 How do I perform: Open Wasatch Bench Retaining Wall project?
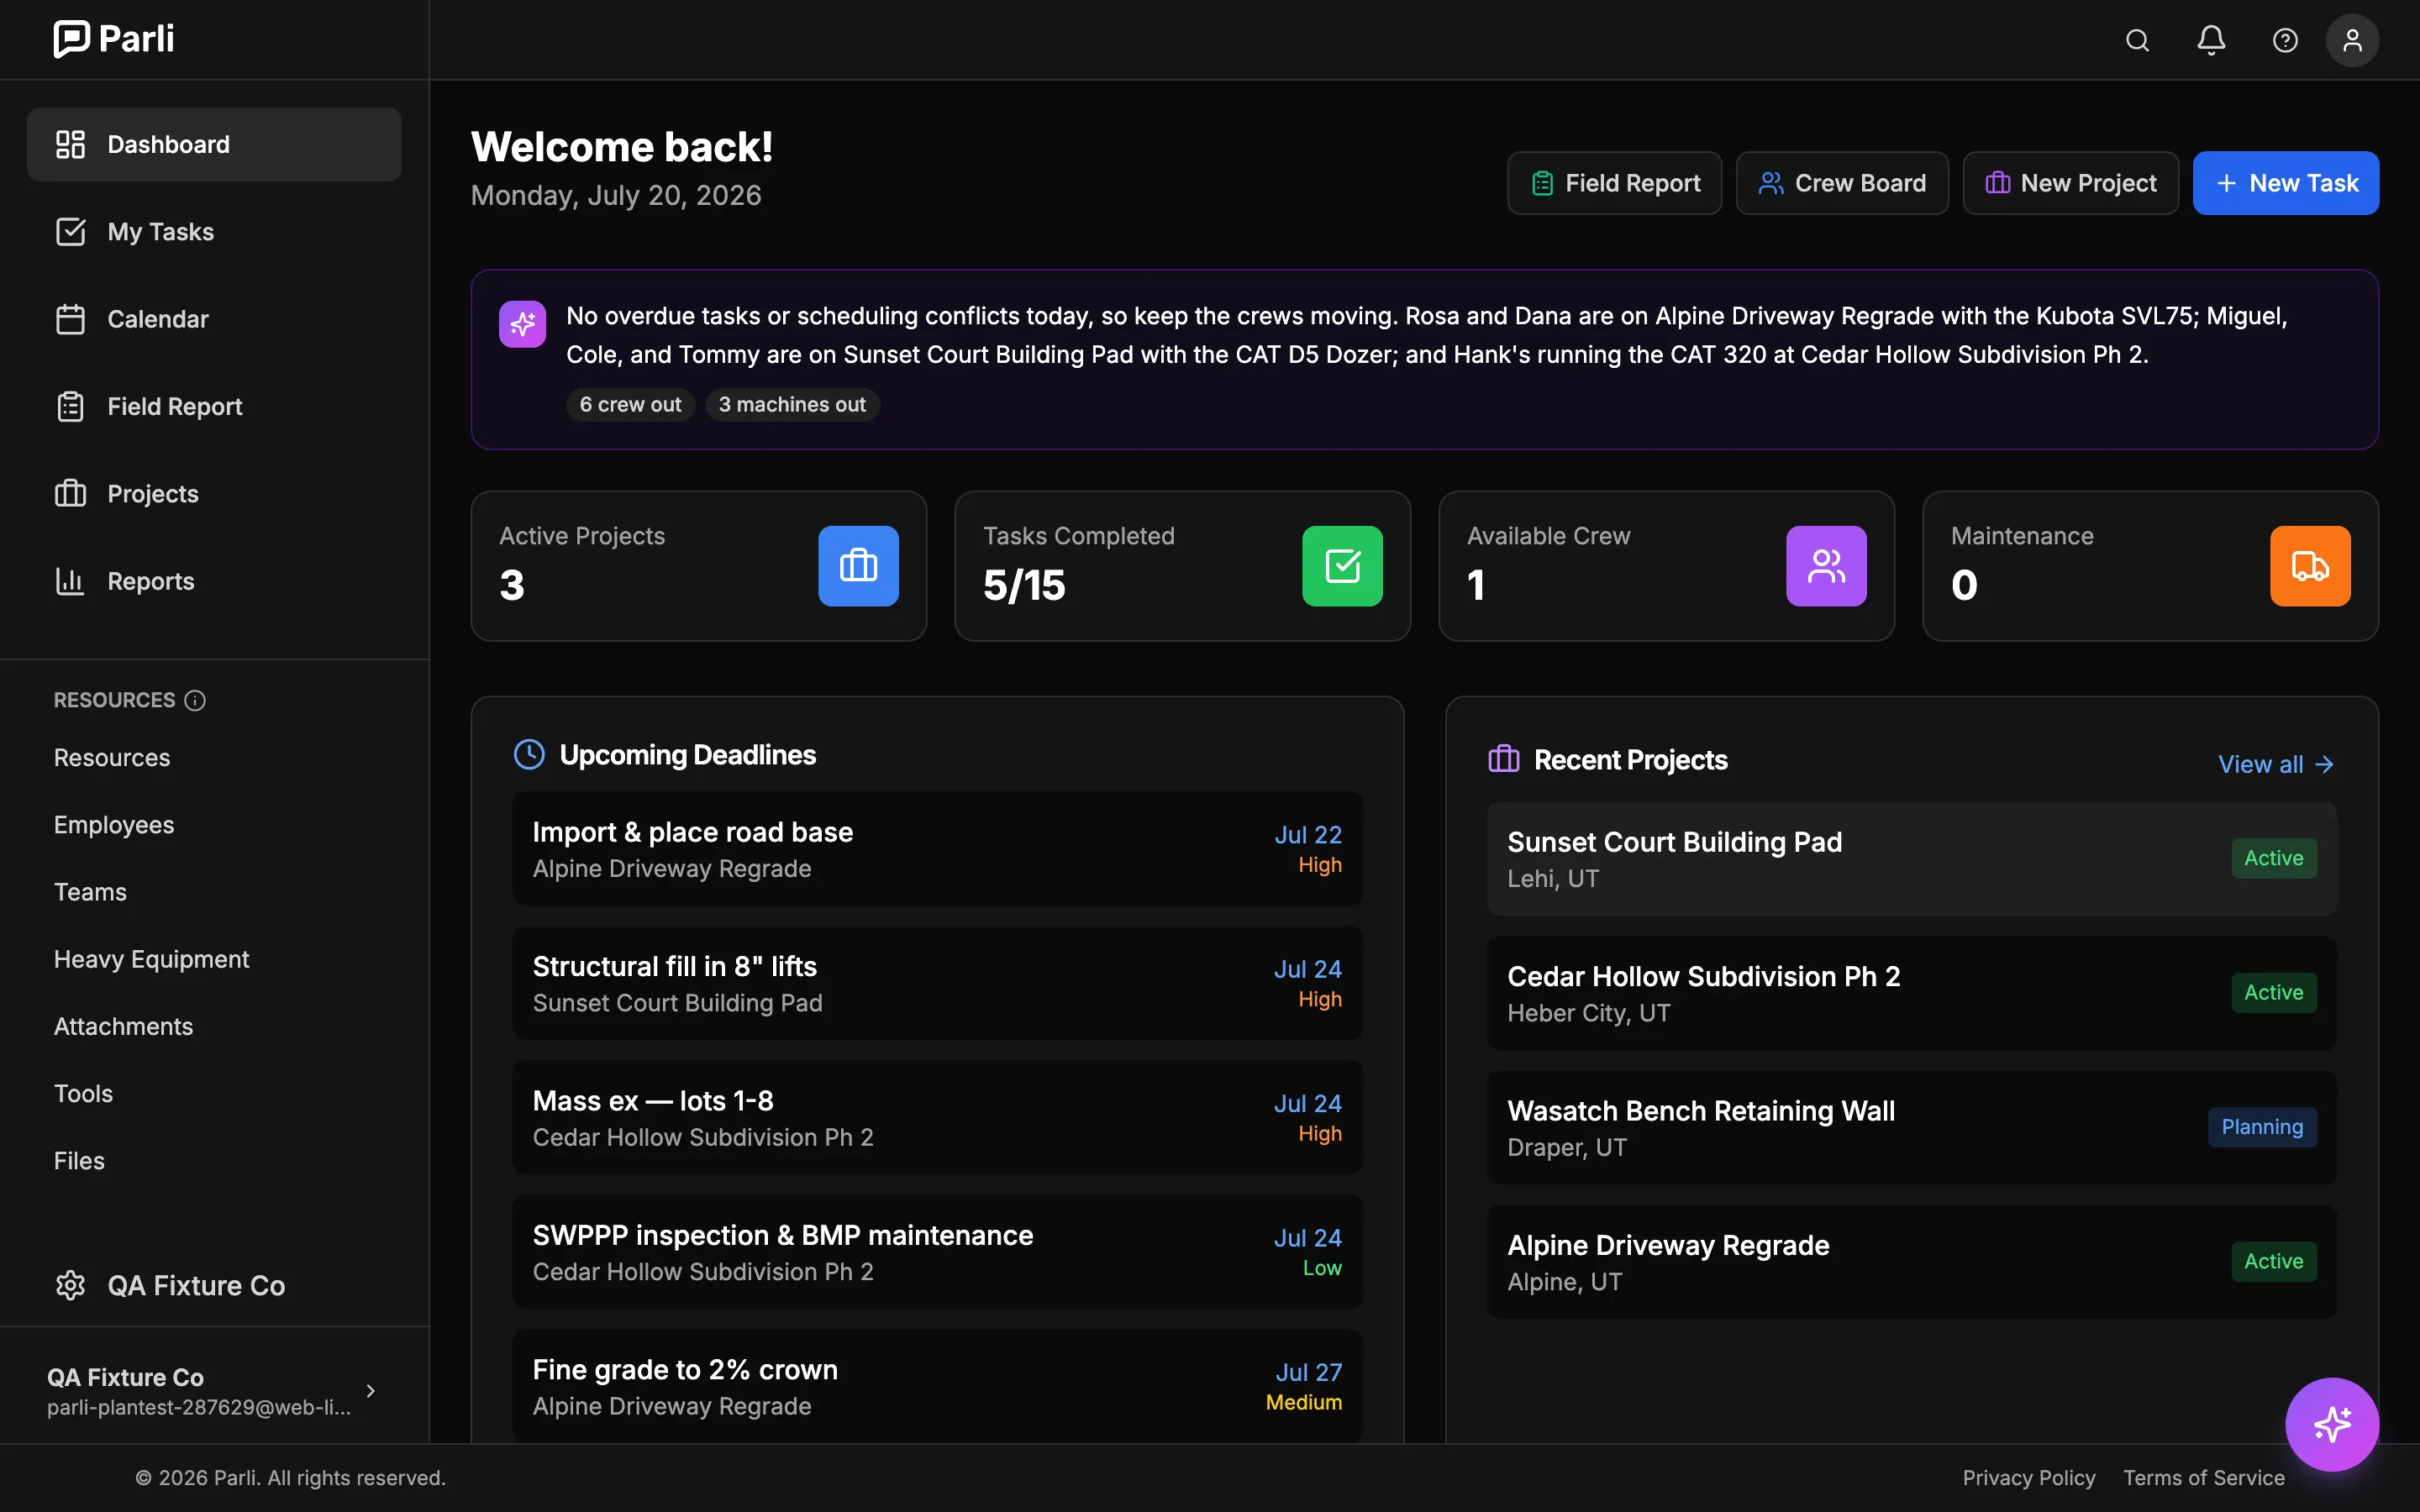[1911, 1127]
